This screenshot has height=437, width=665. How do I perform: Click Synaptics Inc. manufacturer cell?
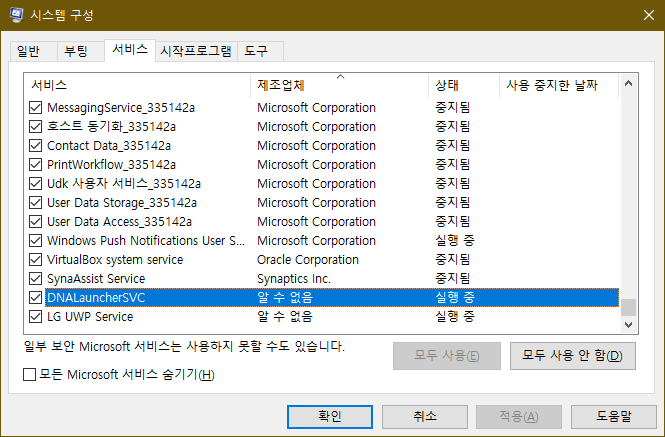294,279
